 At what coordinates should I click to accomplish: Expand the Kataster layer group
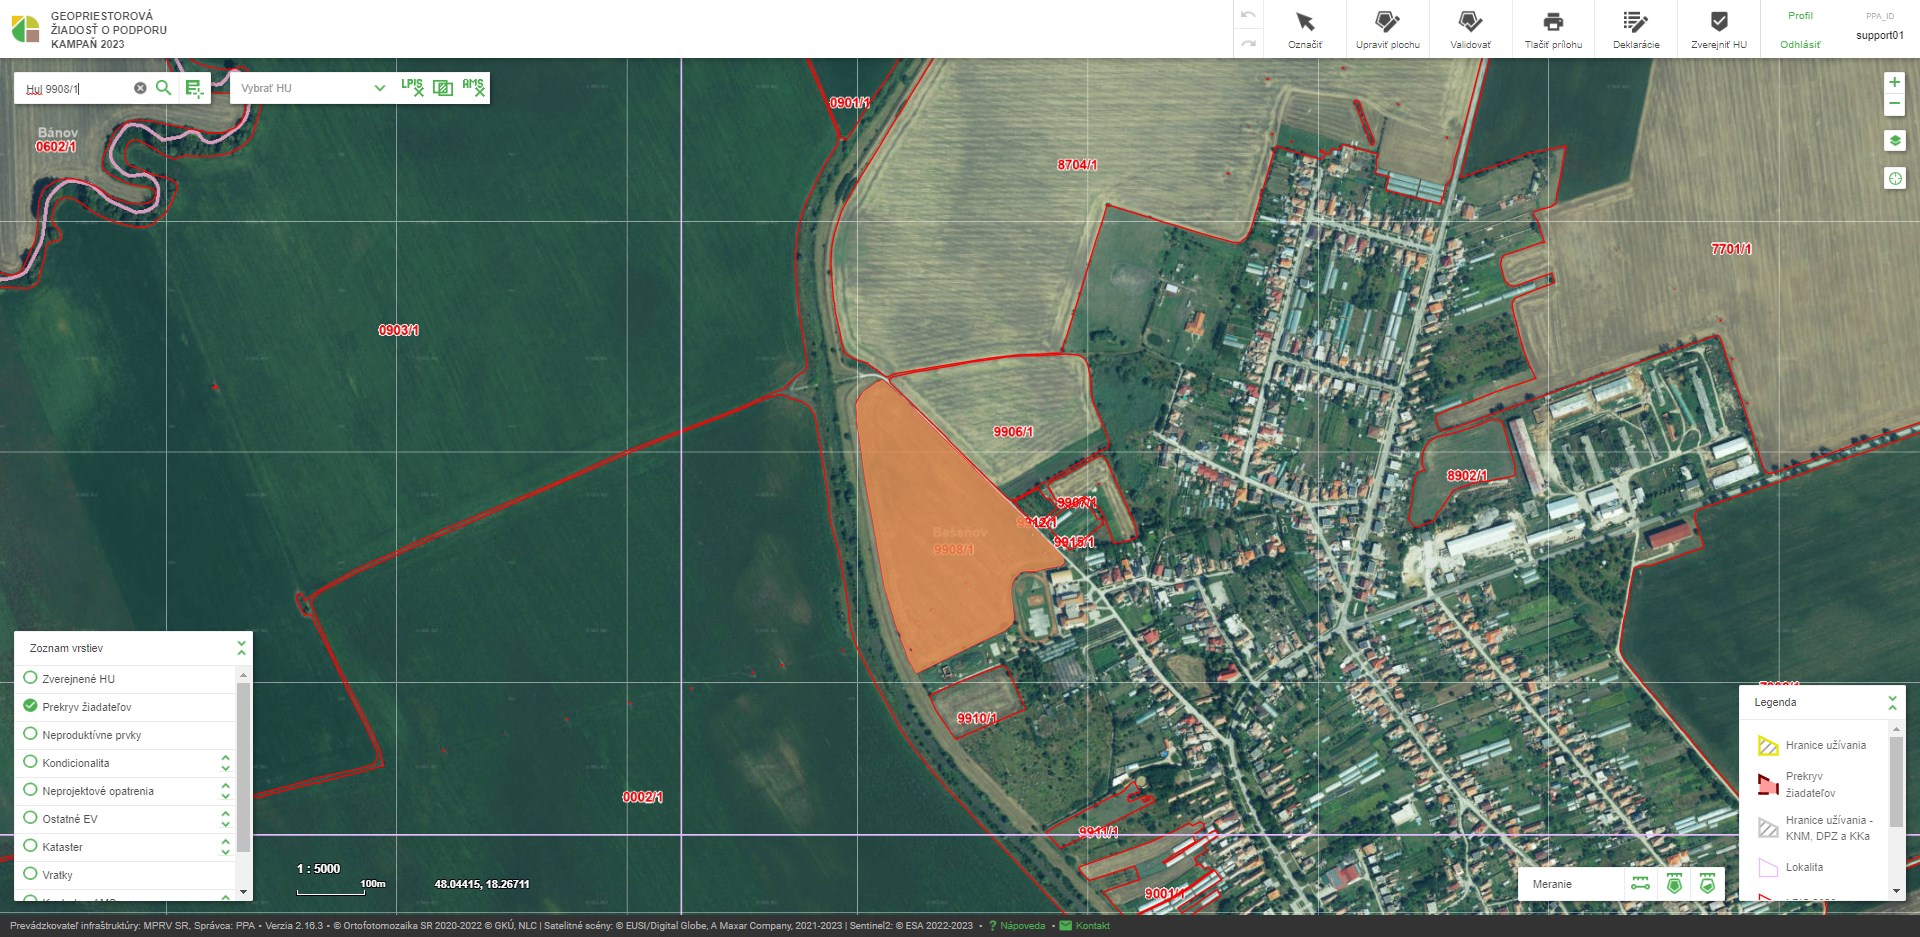click(x=225, y=847)
